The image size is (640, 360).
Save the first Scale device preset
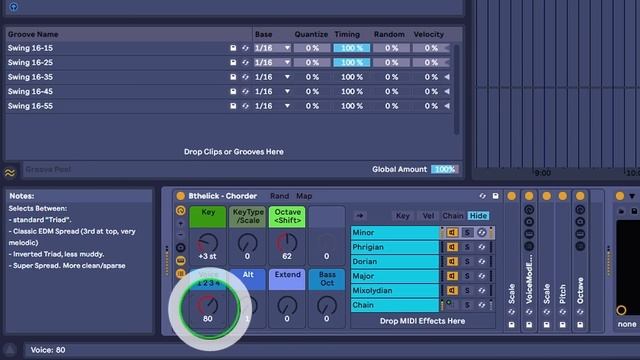pyautogui.click(x=511, y=325)
